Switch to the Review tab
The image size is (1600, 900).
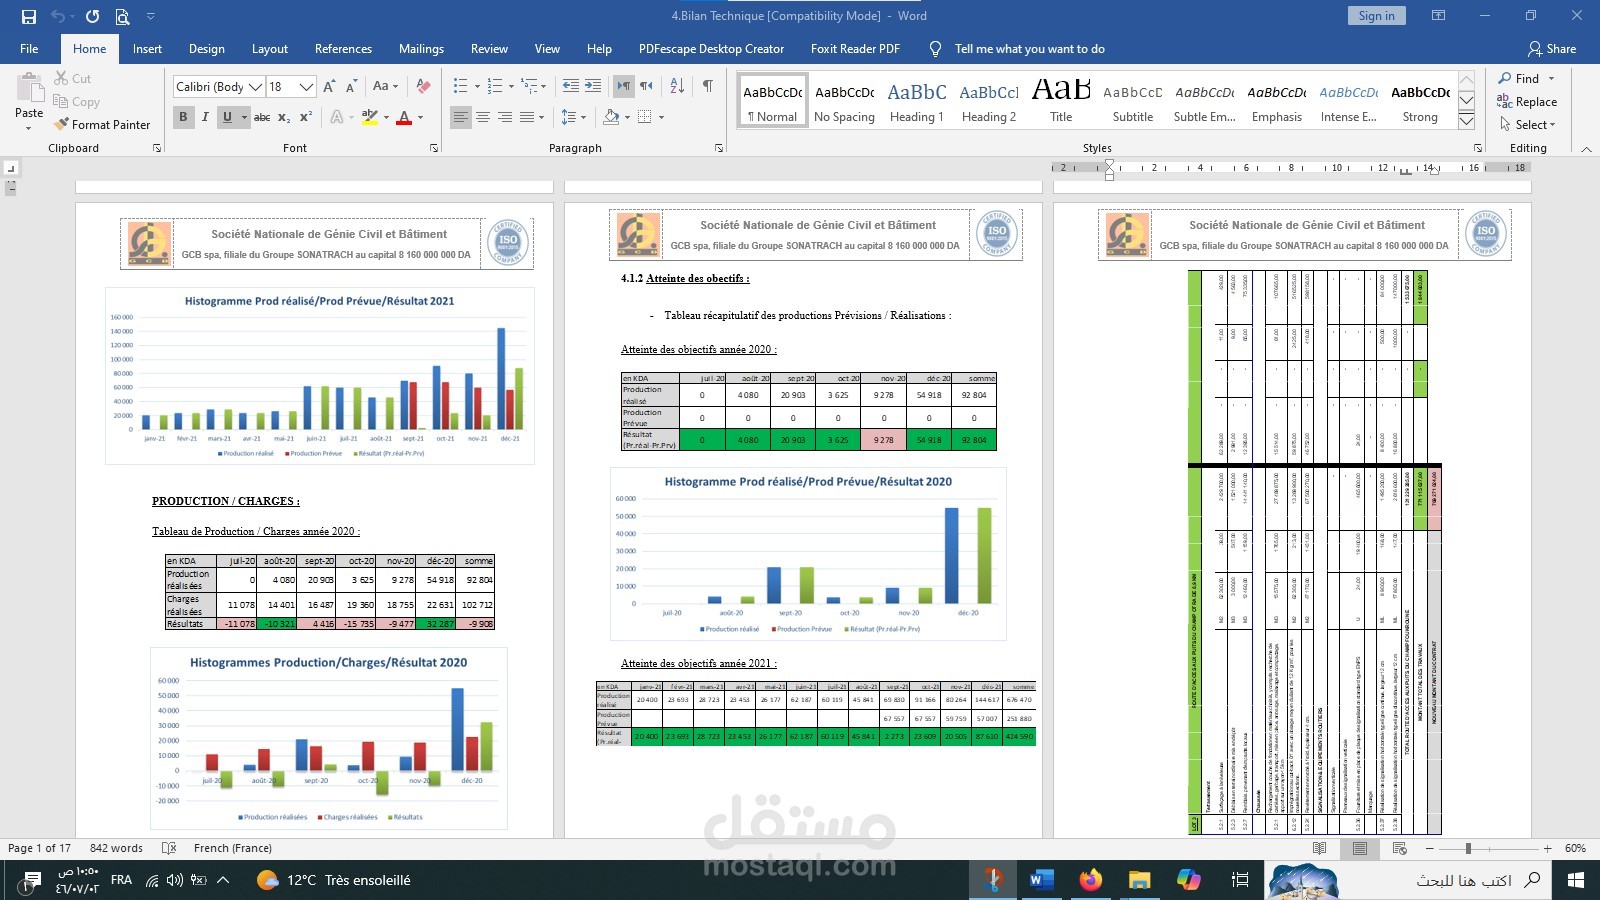[489, 49]
